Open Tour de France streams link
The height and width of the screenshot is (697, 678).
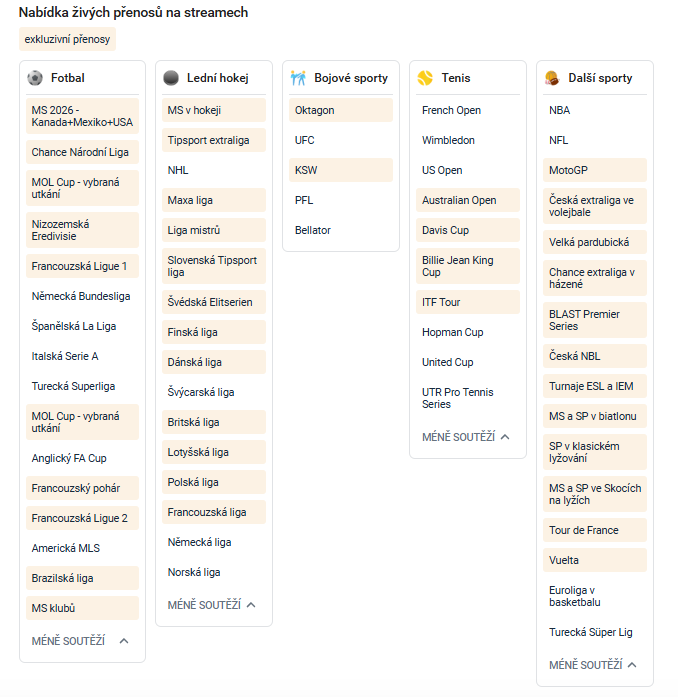(595, 530)
